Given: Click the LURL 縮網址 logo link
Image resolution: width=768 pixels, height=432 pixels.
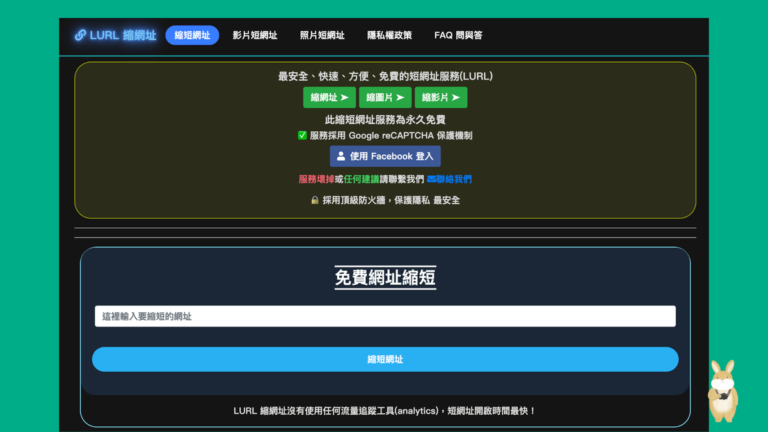Looking at the screenshot, I should (x=115, y=35).
